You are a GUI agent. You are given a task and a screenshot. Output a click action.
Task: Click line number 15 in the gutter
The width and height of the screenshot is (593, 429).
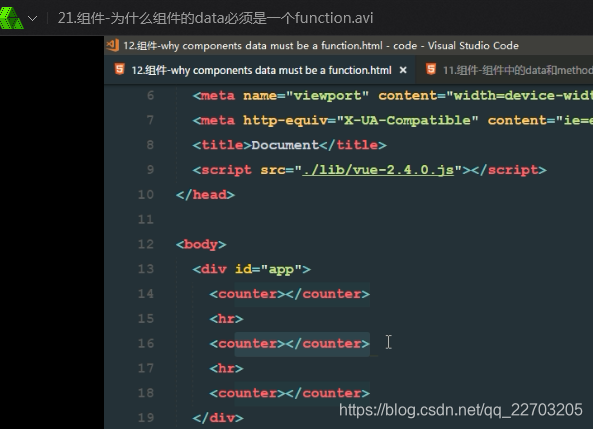[x=146, y=319]
